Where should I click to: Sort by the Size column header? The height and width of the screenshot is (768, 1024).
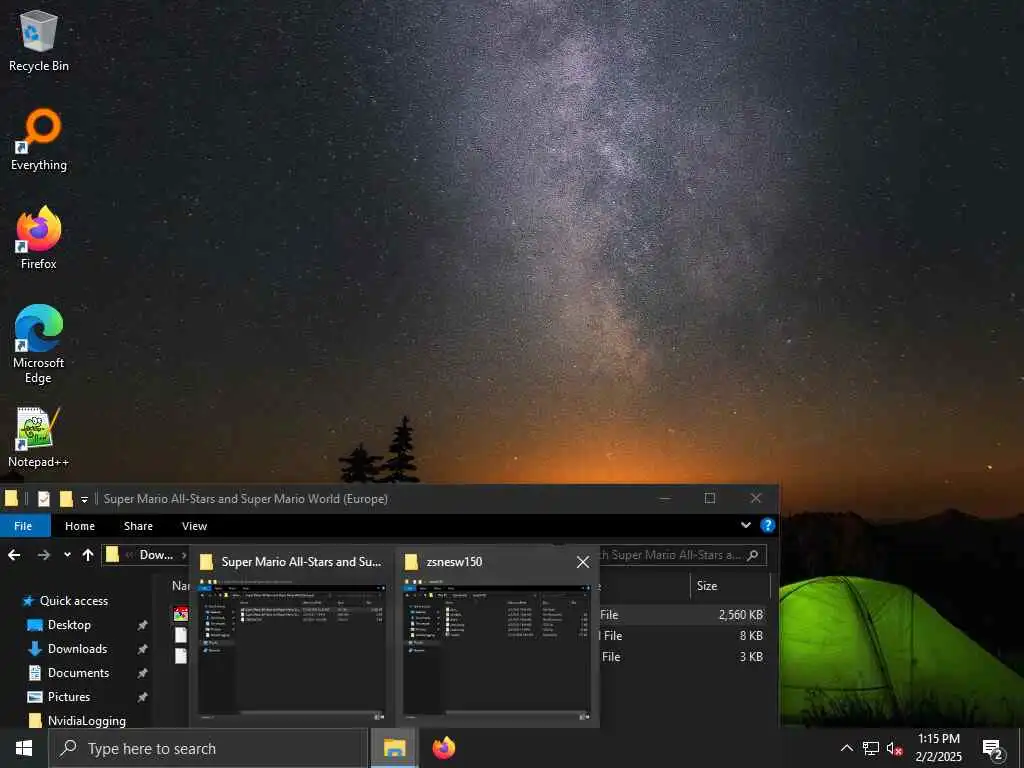pos(729,586)
